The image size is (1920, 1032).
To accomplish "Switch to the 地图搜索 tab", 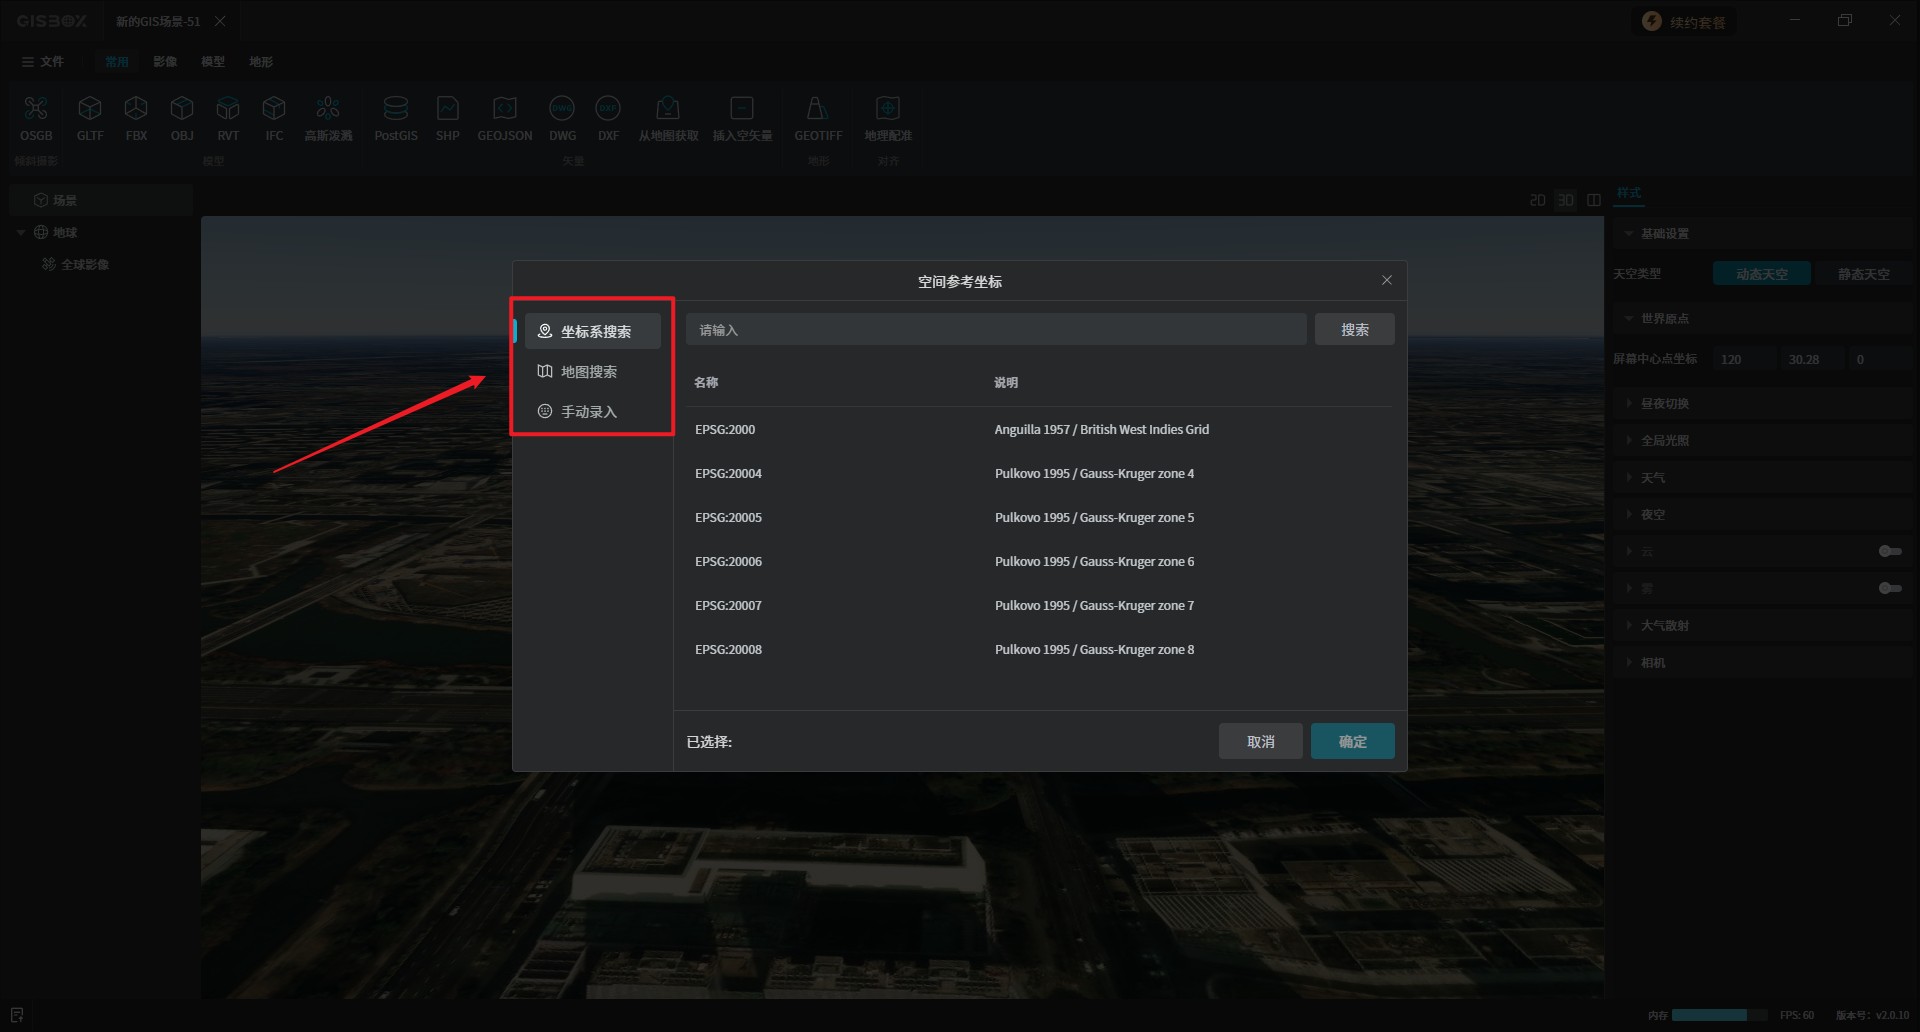I will (588, 372).
